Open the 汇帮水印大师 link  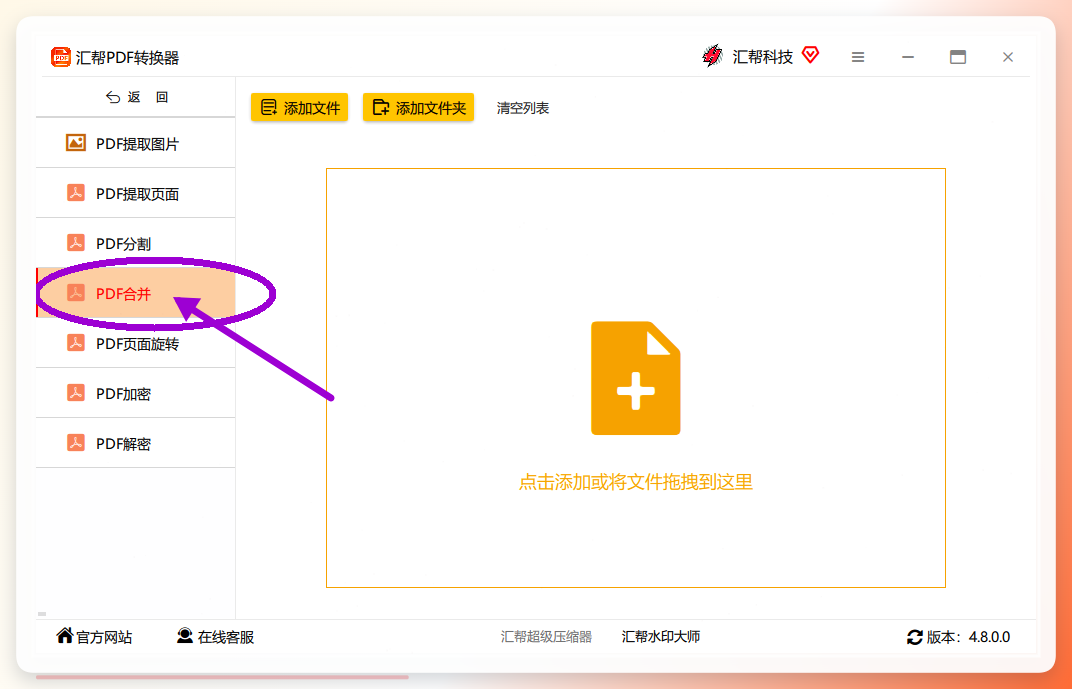coord(660,636)
